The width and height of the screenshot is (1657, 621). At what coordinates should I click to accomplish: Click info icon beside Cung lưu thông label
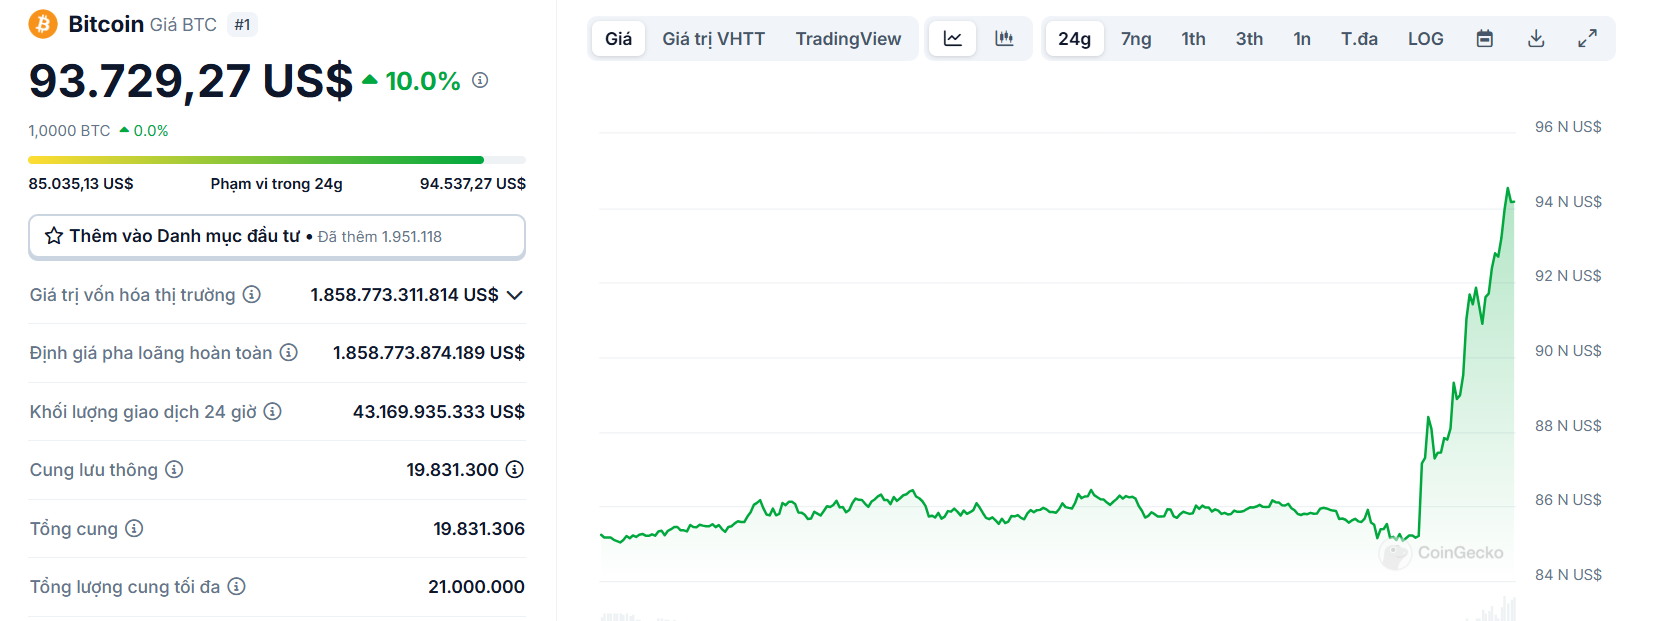(x=174, y=469)
